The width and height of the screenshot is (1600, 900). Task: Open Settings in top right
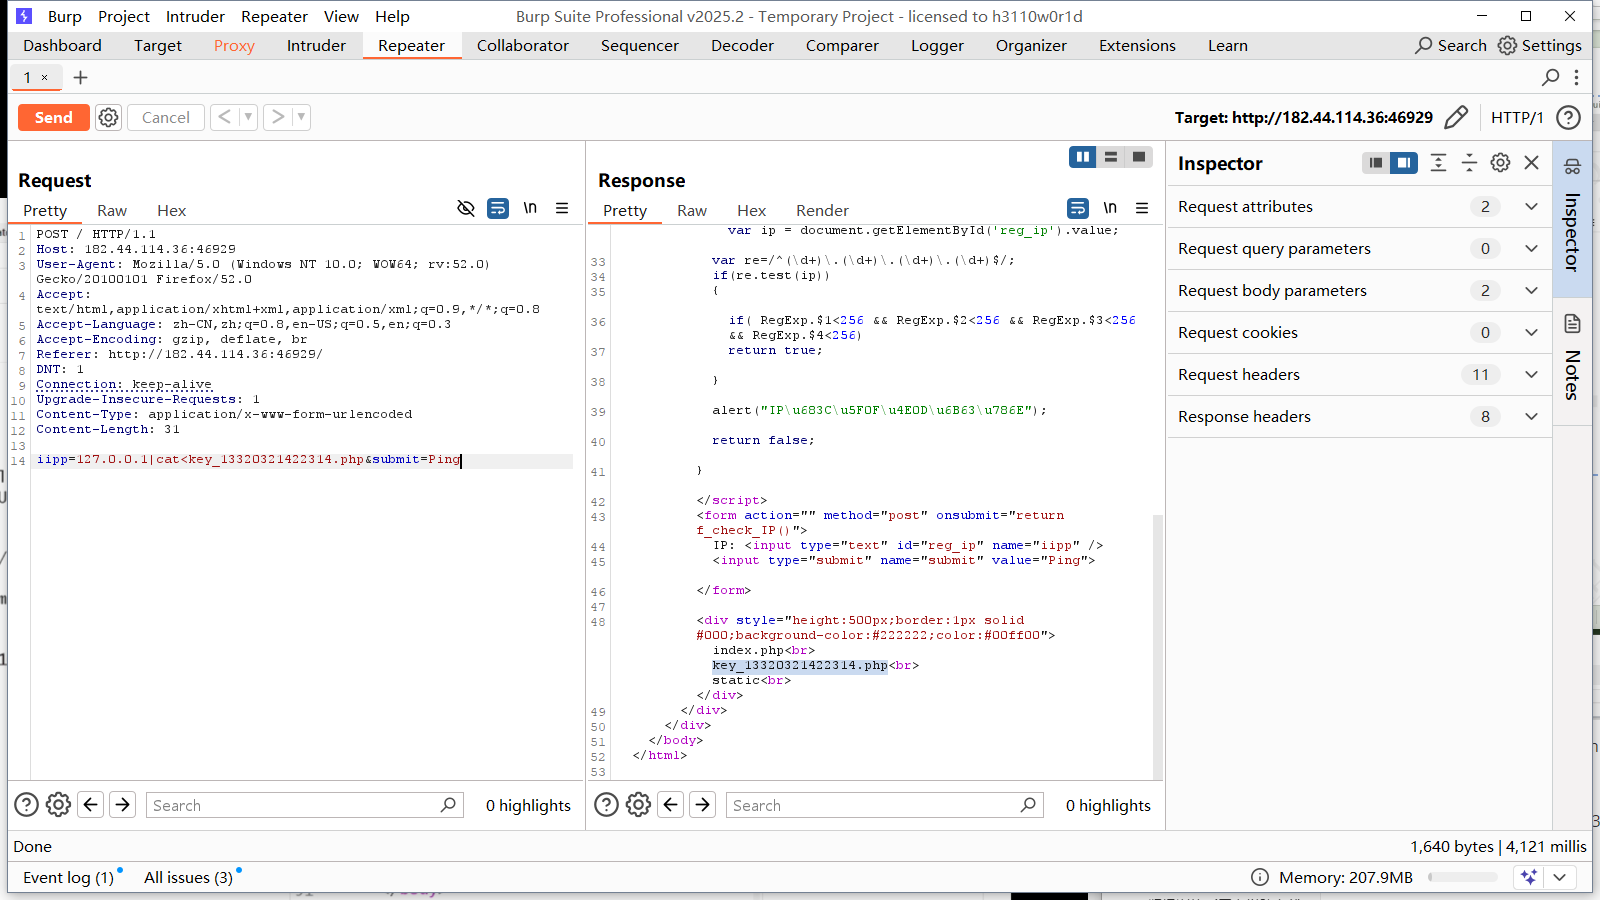(1540, 45)
